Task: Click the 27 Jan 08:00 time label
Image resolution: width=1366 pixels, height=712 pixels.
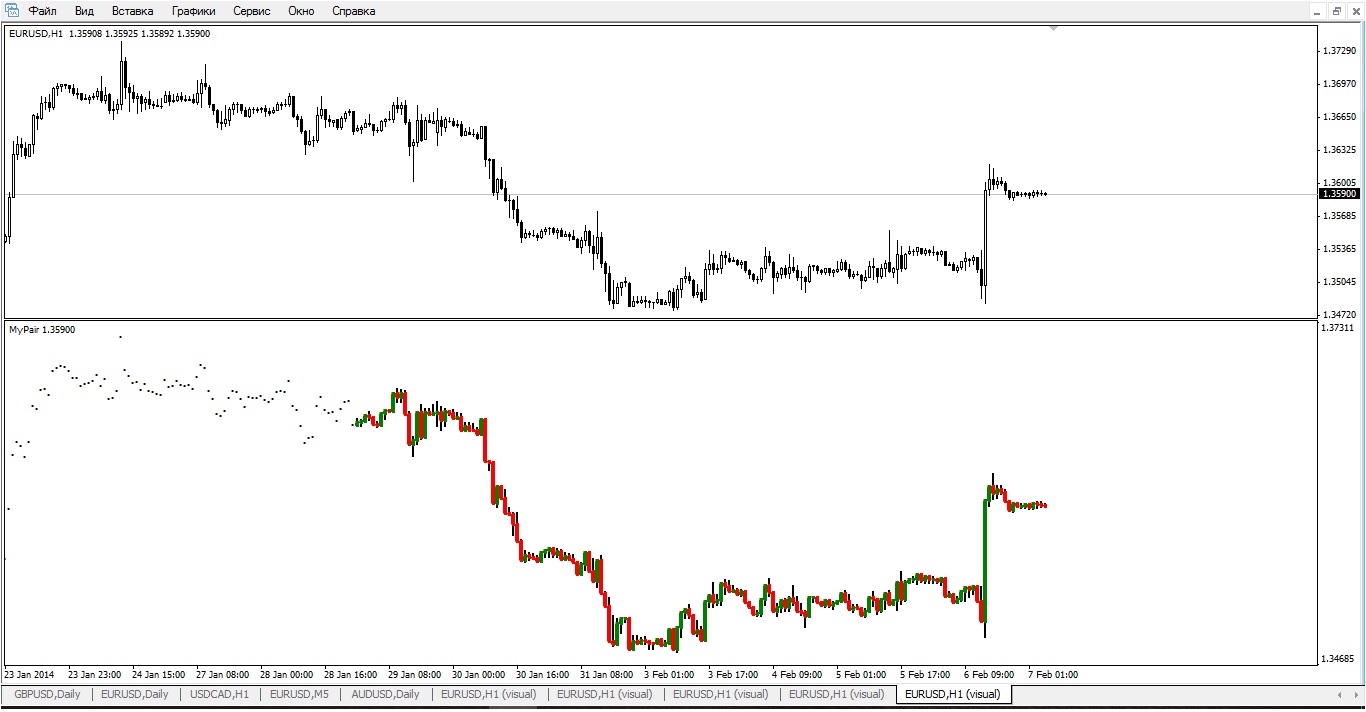Action: (x=223, y=675)
